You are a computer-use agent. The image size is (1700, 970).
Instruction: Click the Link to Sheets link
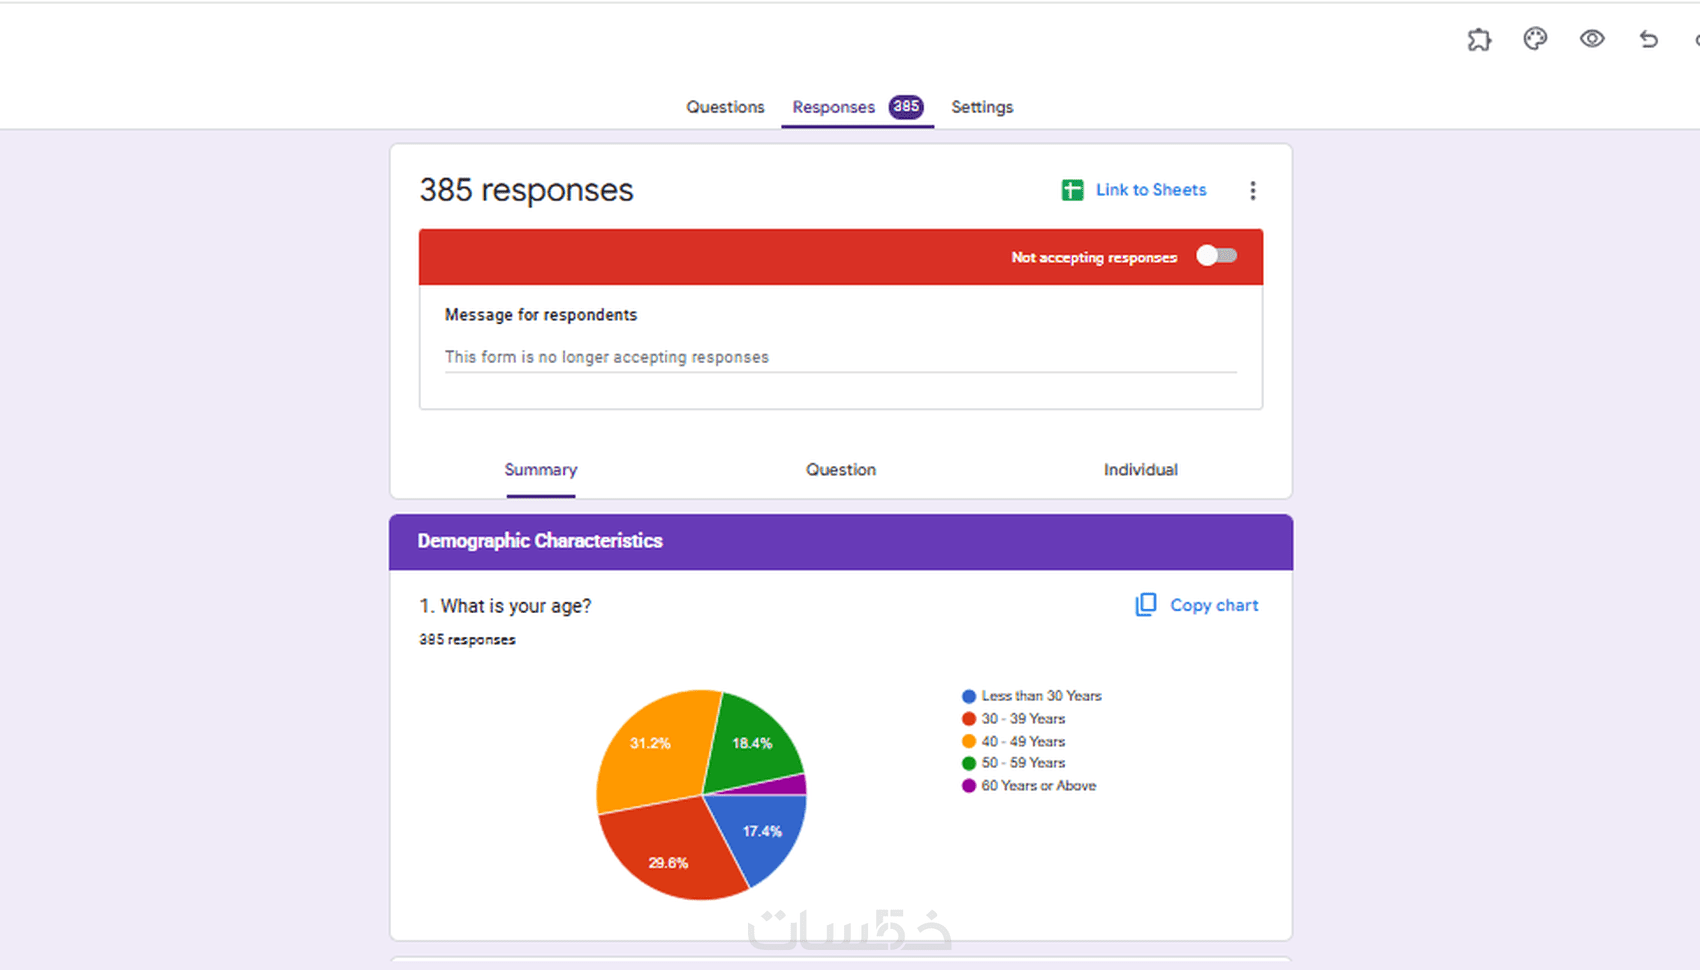(1151, 190)
